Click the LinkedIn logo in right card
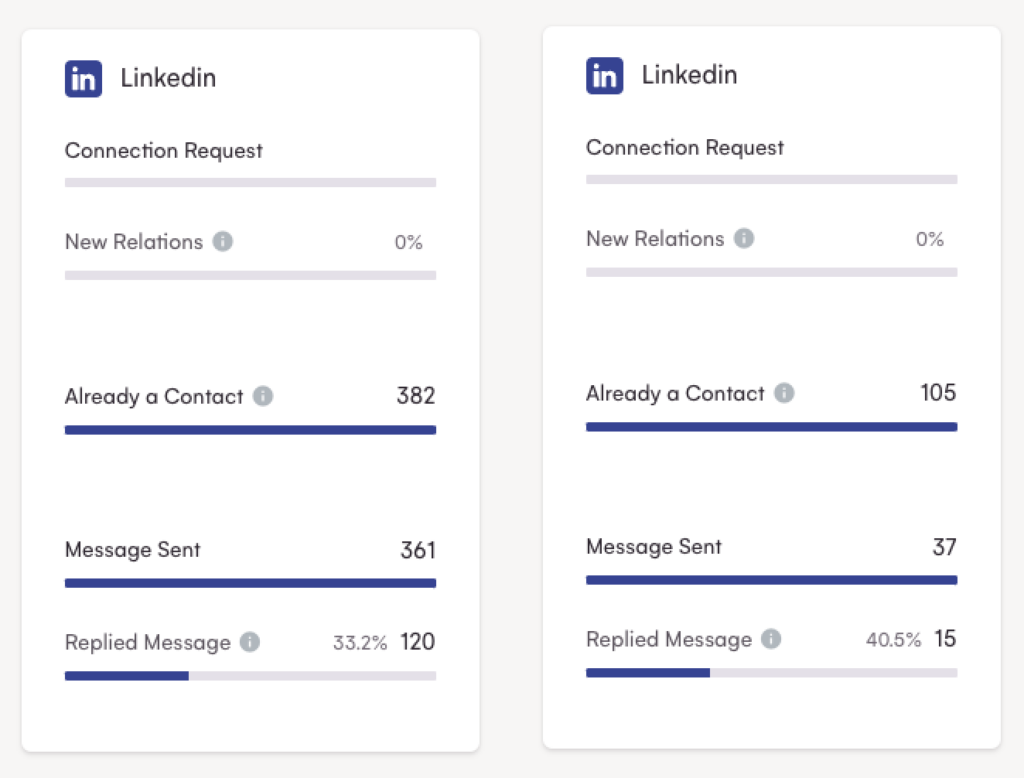Image resolution: width=1024 pixels, height=778 pixels. coord(605,76)
